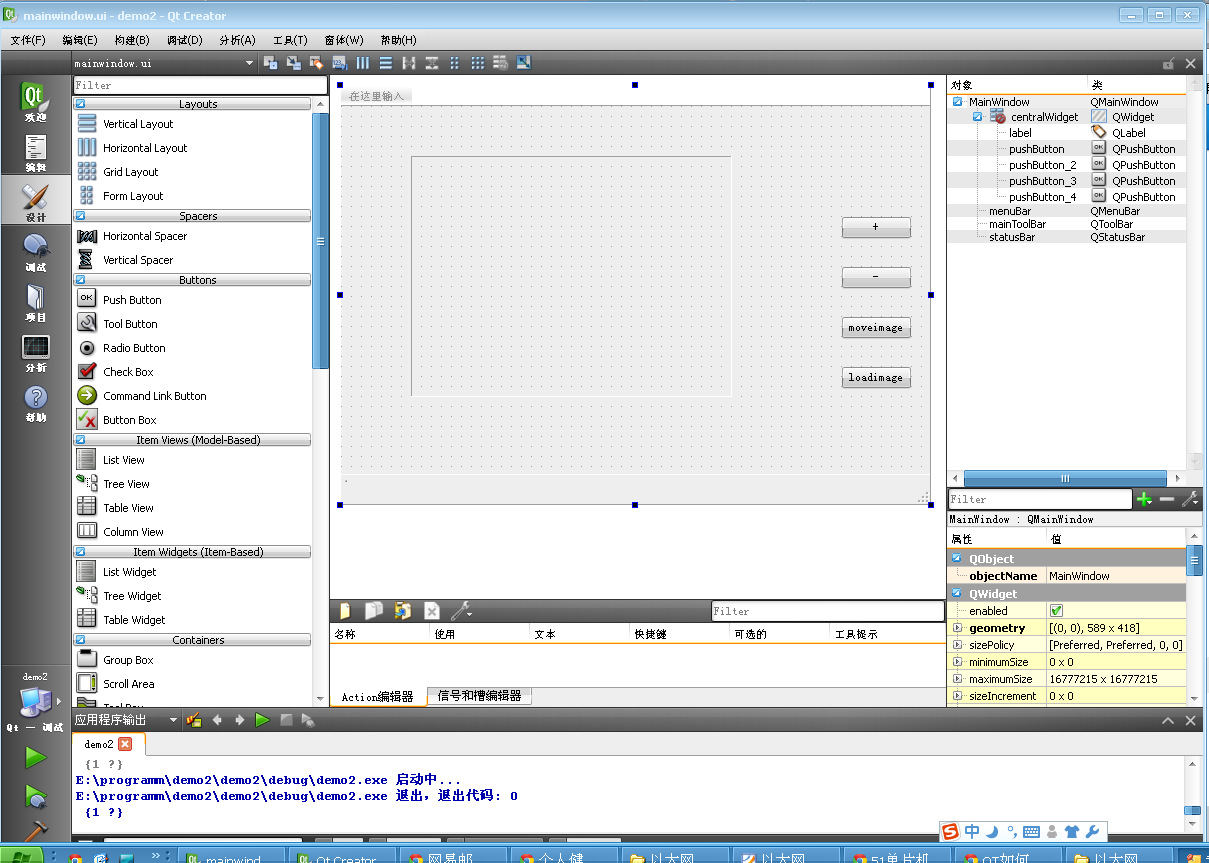Click the Edit Buddies mode icon
The width and height of the screenshot is (1209, 863).
(316, 62)
